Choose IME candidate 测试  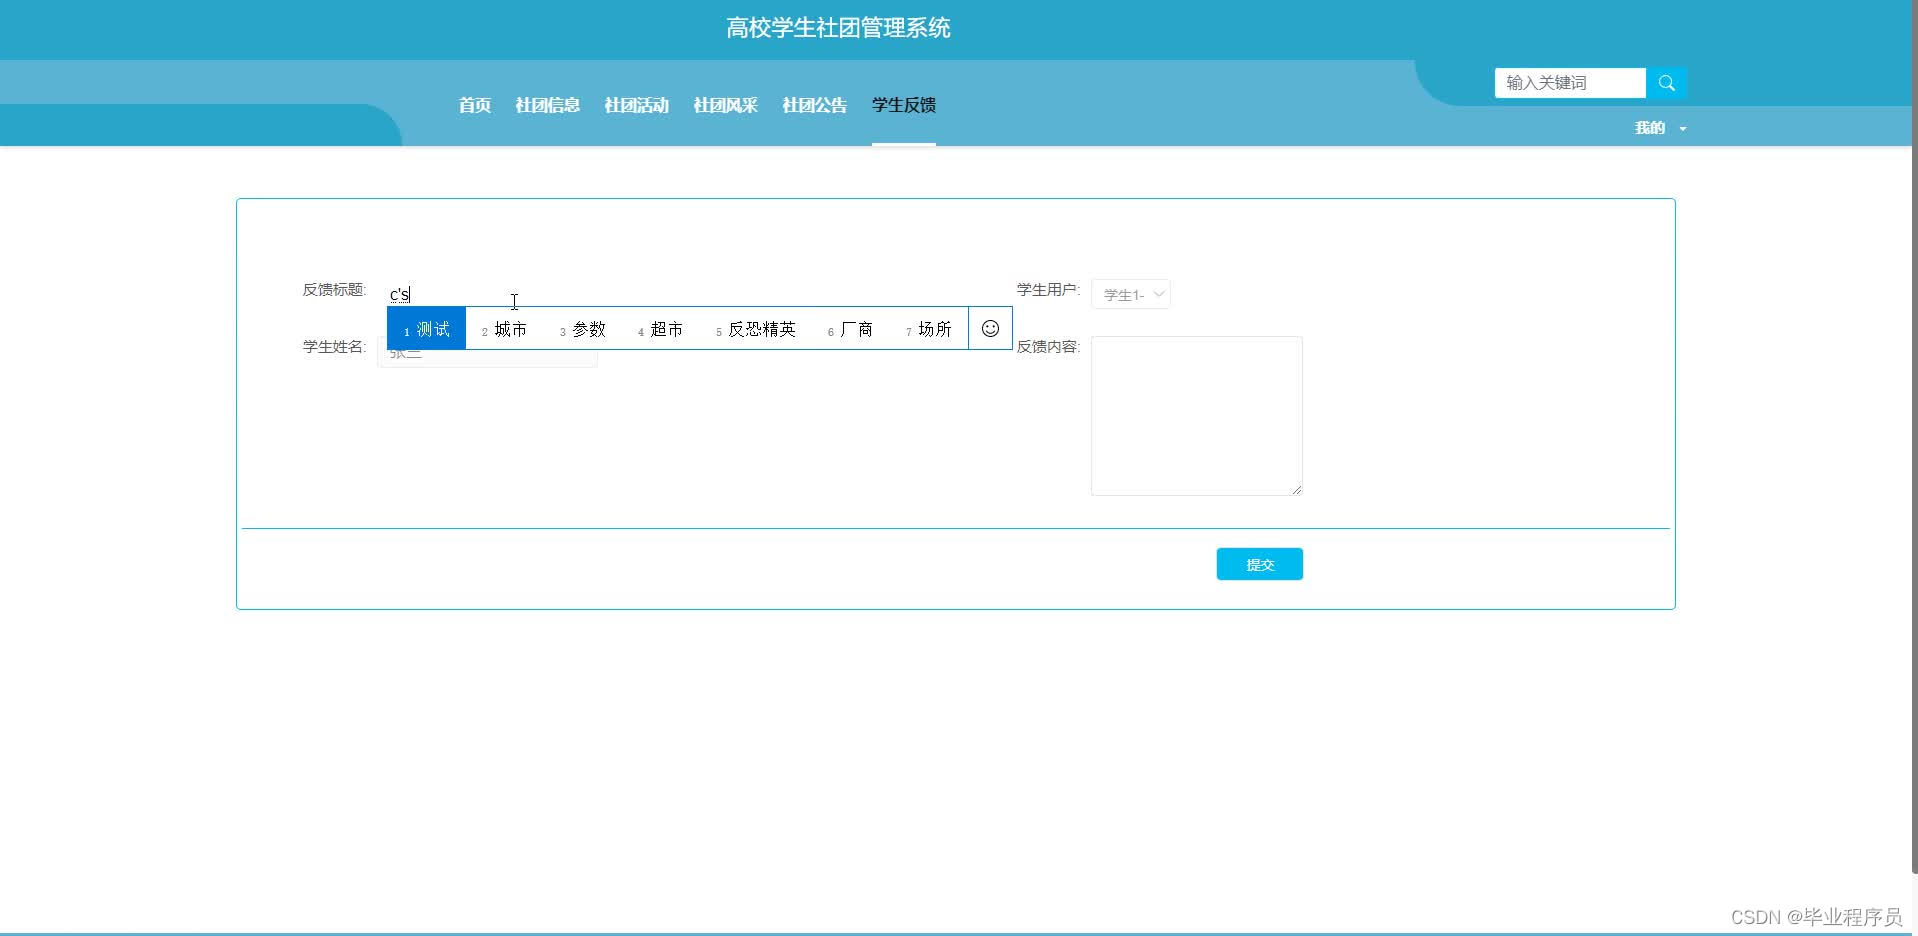pyautogui.click(x=427, y=329)
